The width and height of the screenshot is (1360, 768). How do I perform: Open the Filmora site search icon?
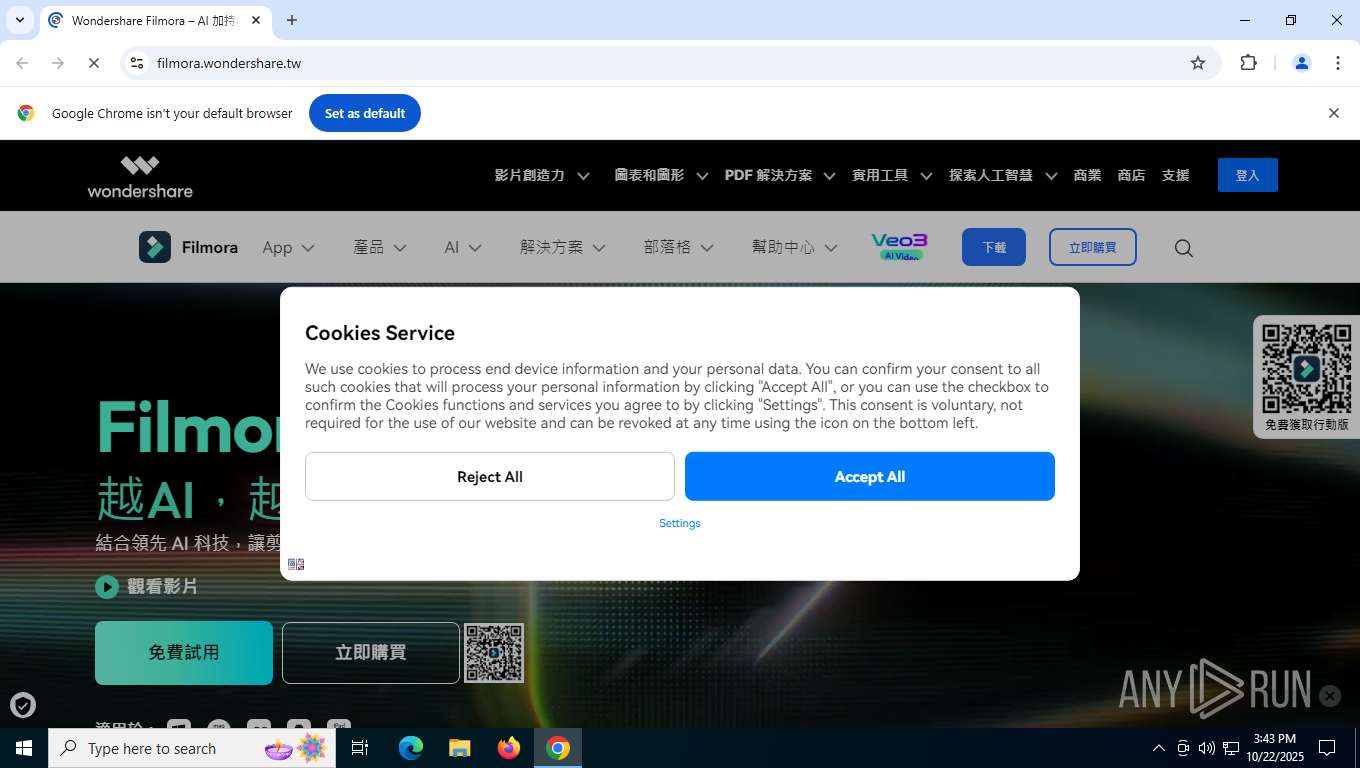(x=1184, y=248)
